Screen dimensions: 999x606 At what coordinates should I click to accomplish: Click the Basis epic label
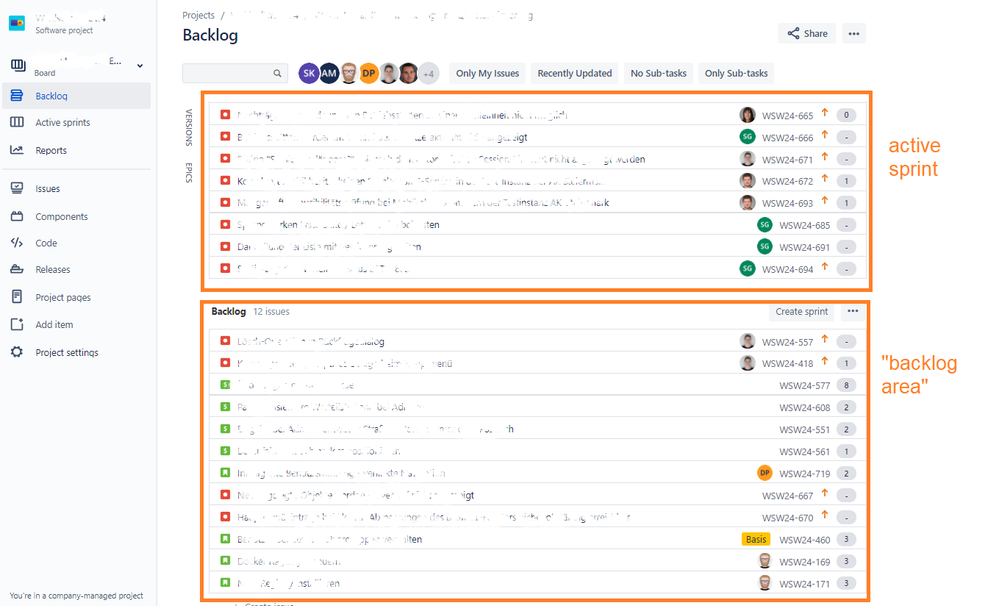coord(756,539)
